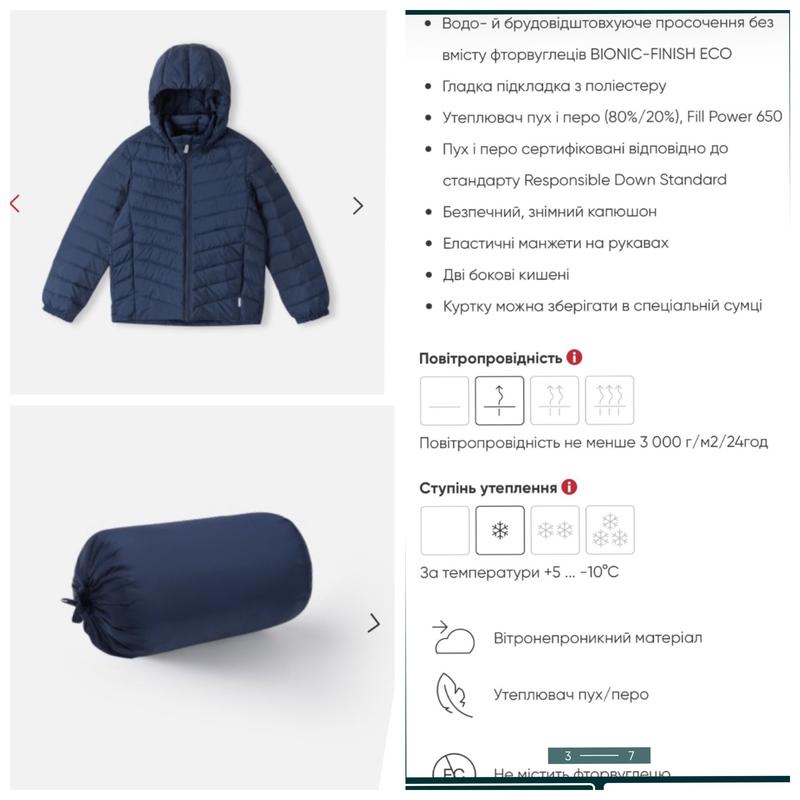The height and width of the screenshot is (800, 800).
Task: Select the empty breathability level box
Action: pyautogui.click(x=444, y=401)
